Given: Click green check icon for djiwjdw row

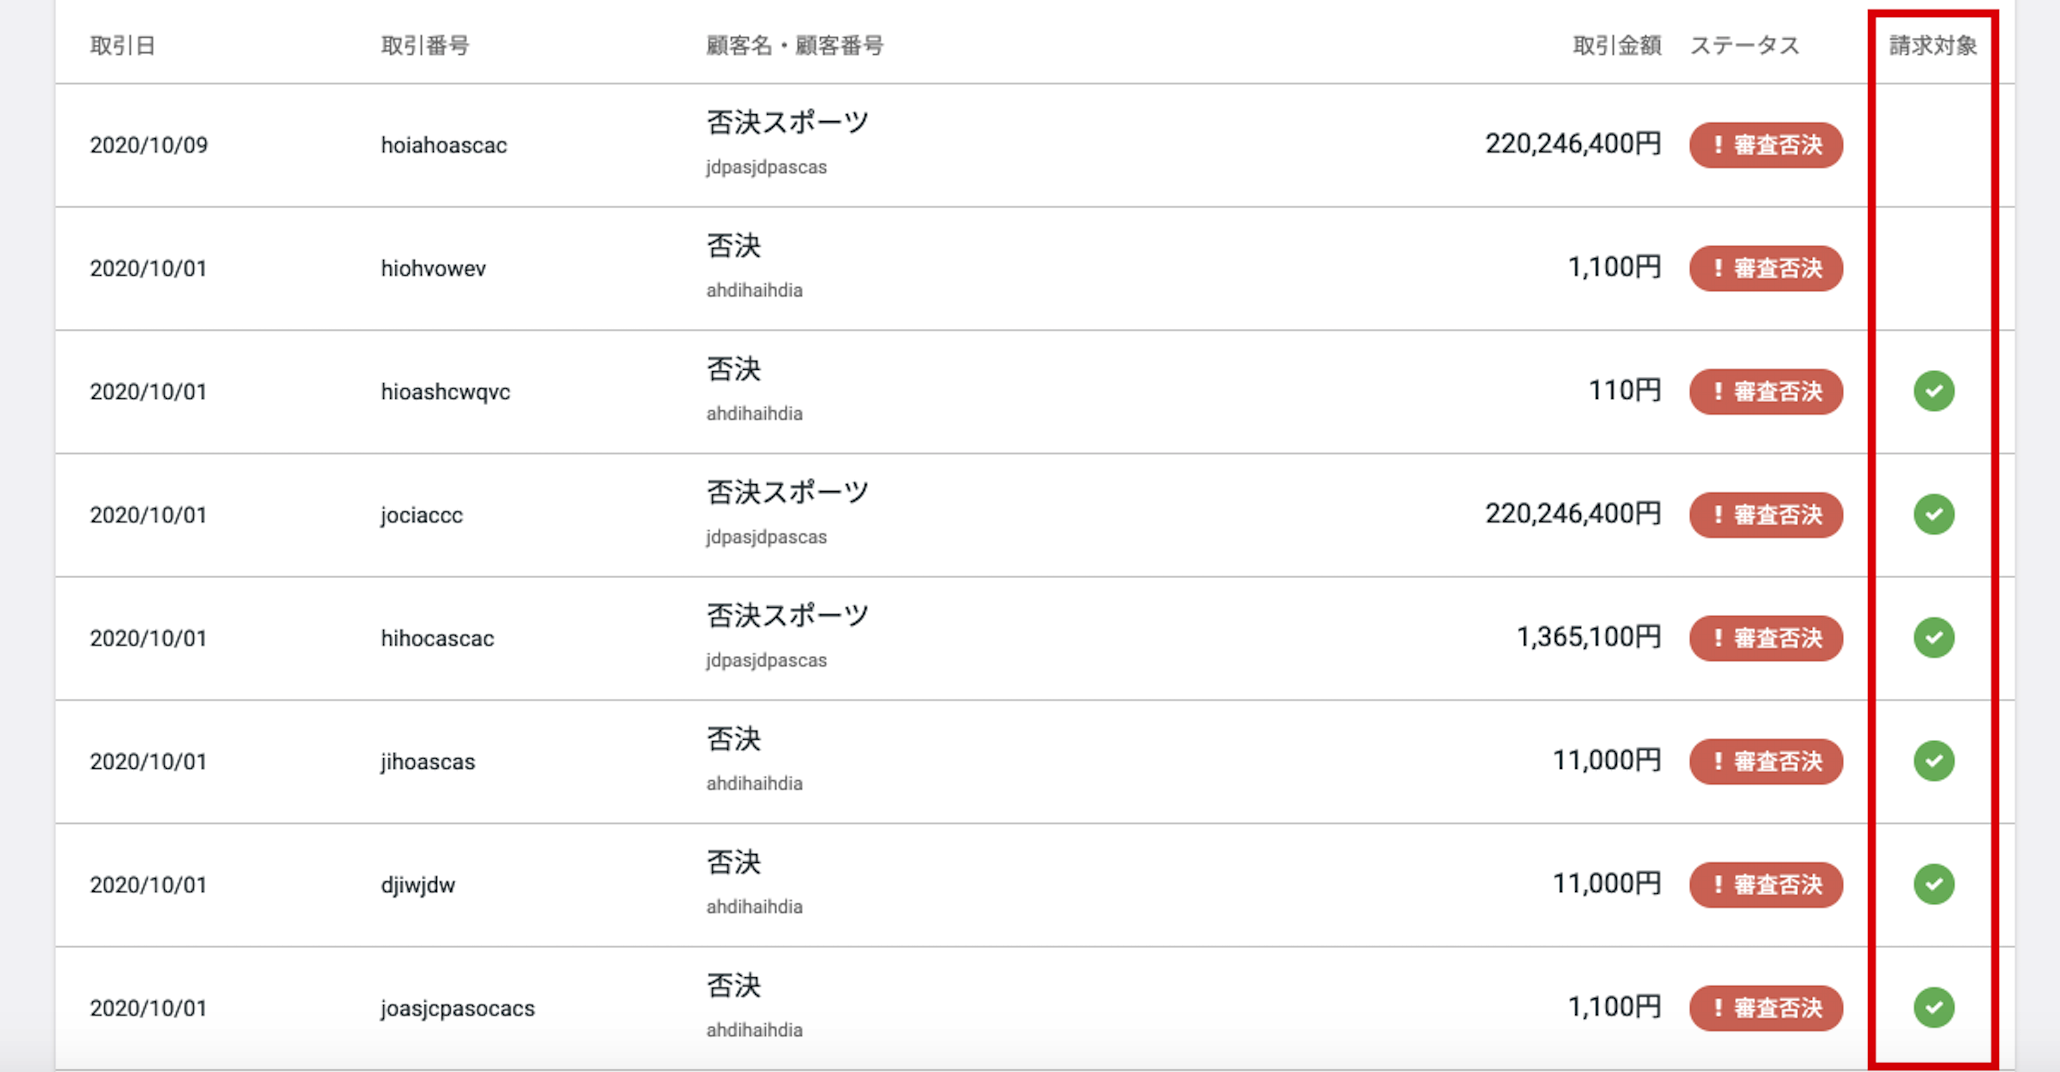Looking at the screenshot, I should point(1934,884).
